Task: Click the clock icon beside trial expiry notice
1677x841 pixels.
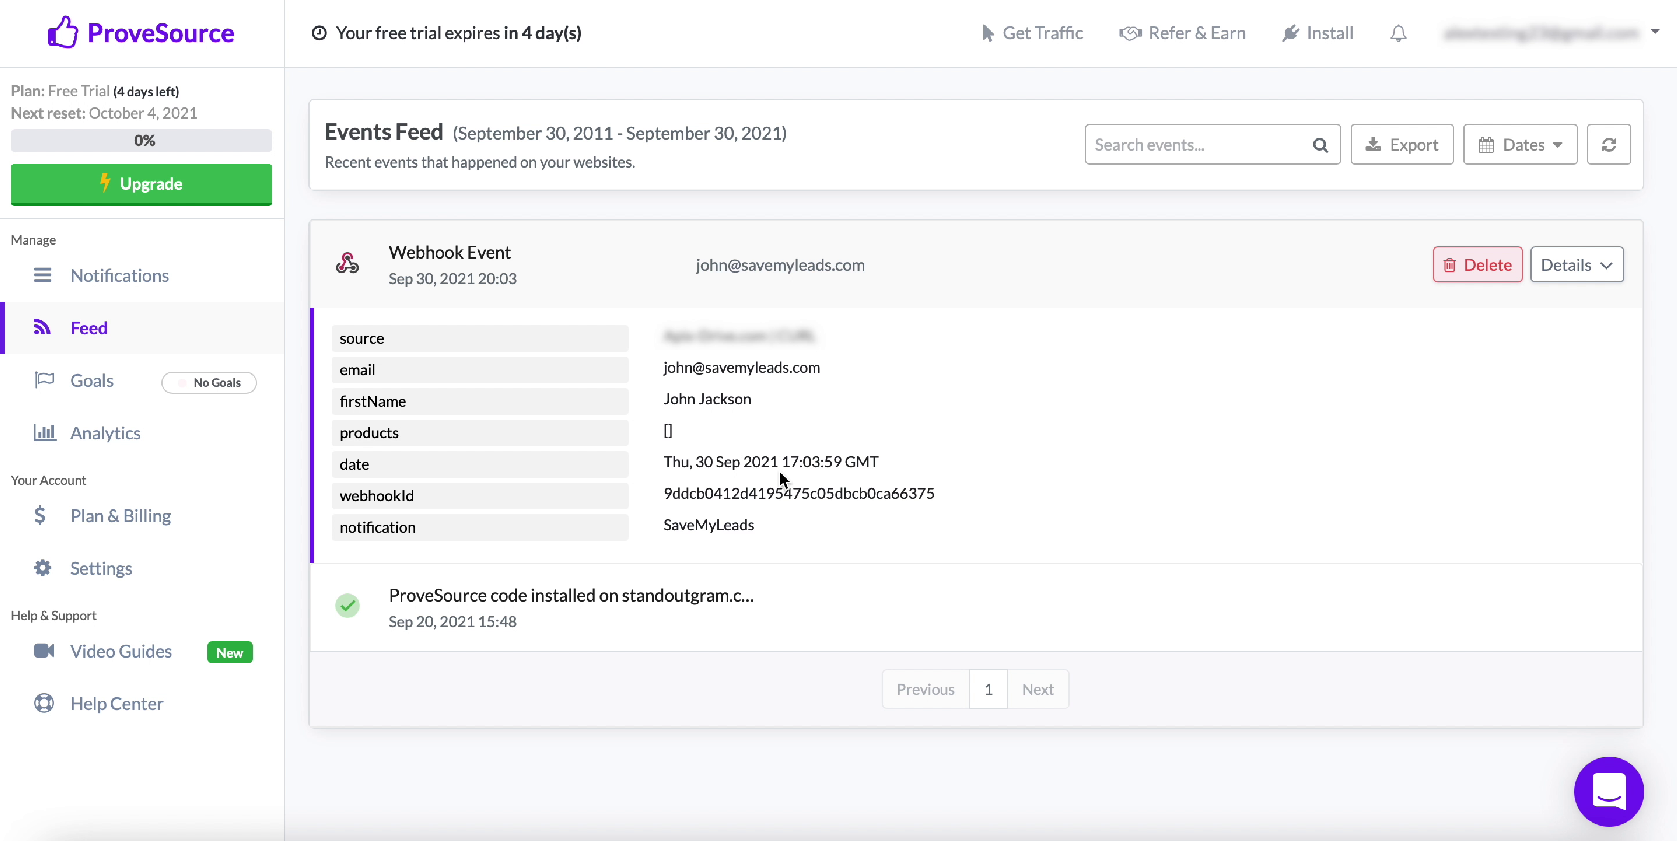Action: coord(319,33)
